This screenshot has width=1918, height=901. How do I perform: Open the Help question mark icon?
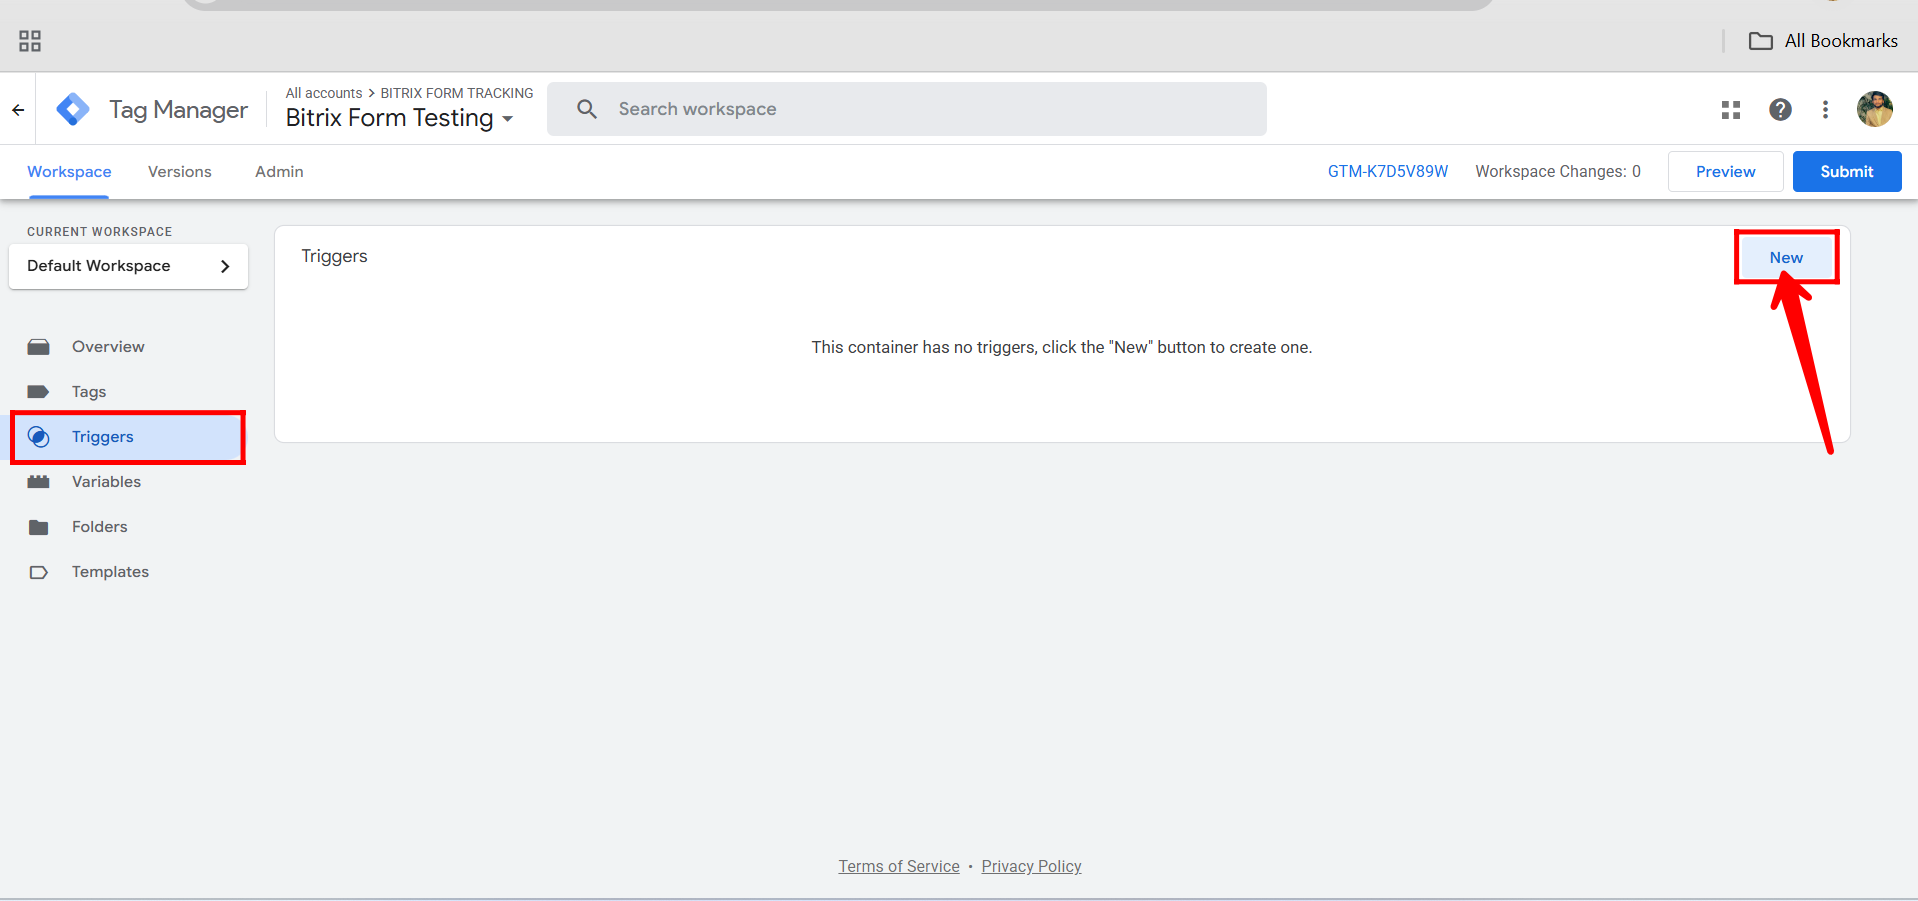click(1780, 110)
